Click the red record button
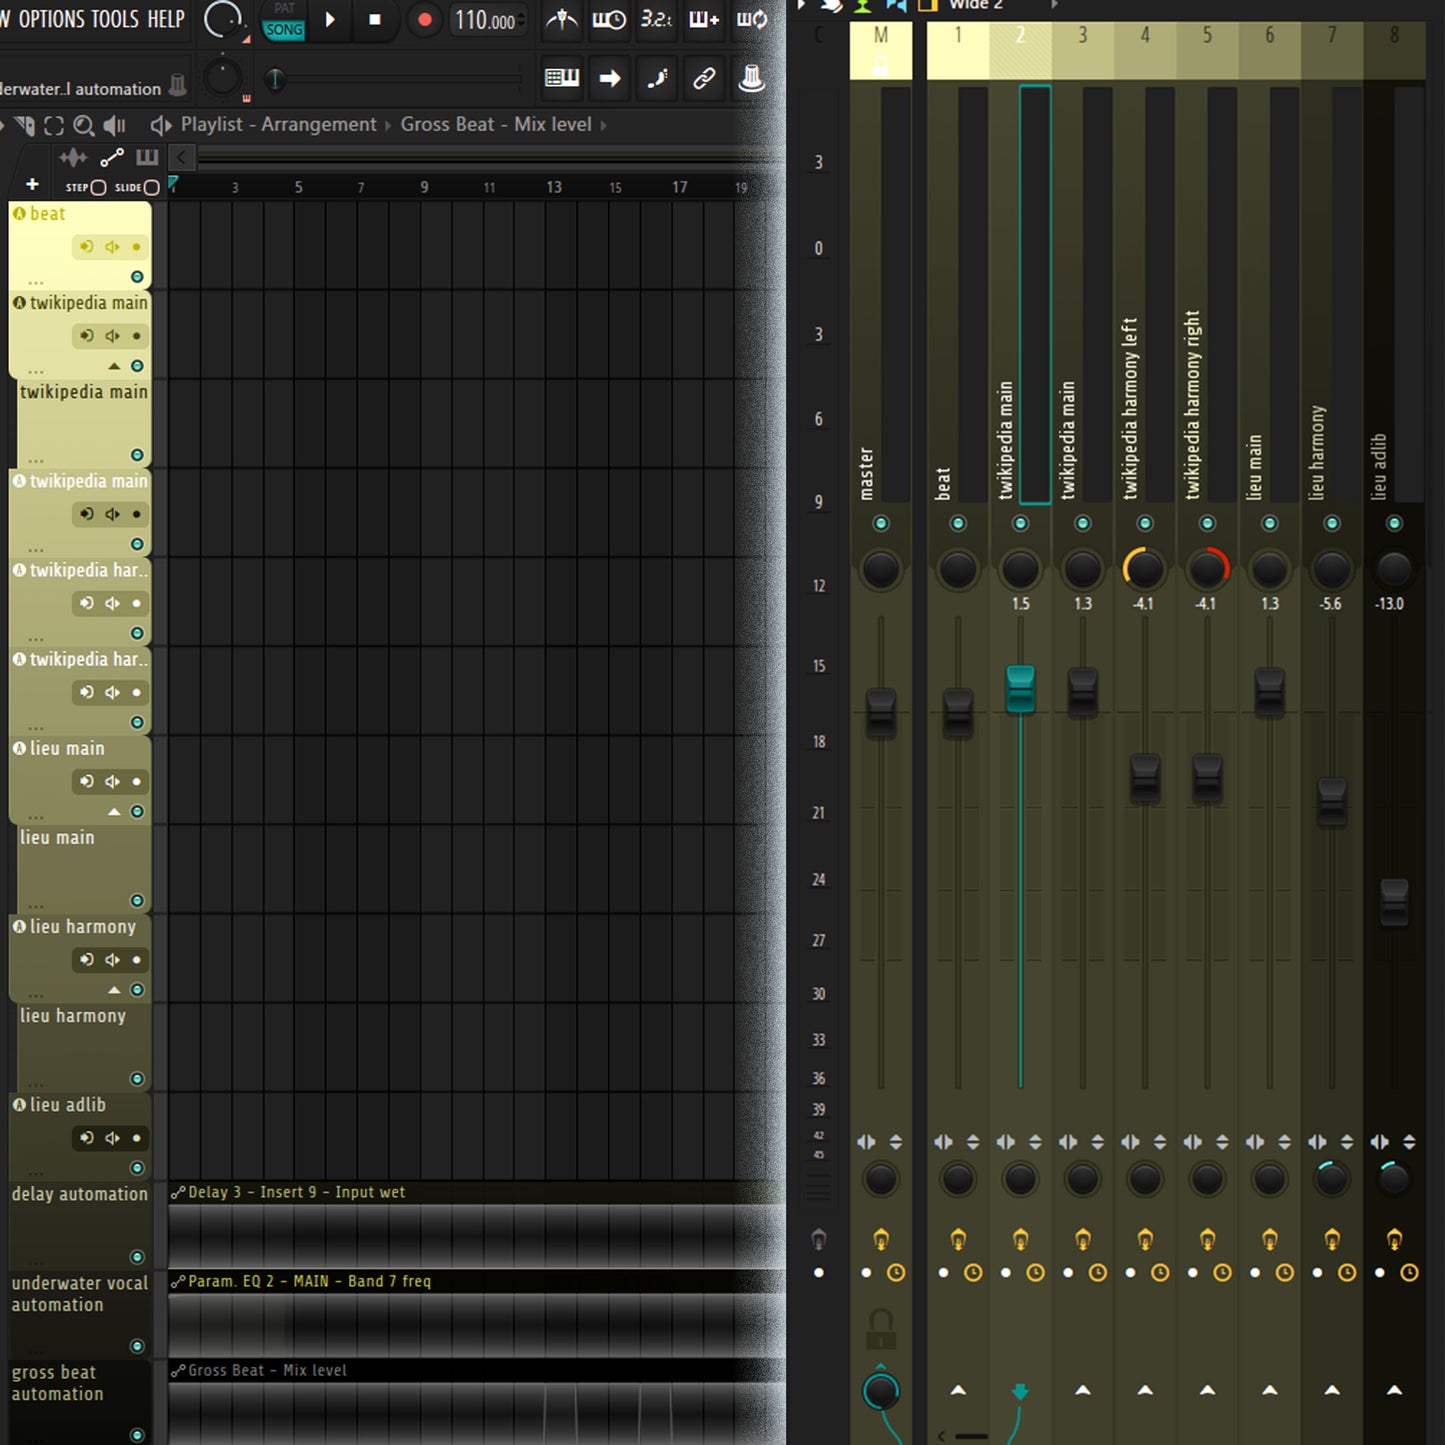Image resolution: width=1445 pixels, height=1445 pixels. (x=424, y=20)
